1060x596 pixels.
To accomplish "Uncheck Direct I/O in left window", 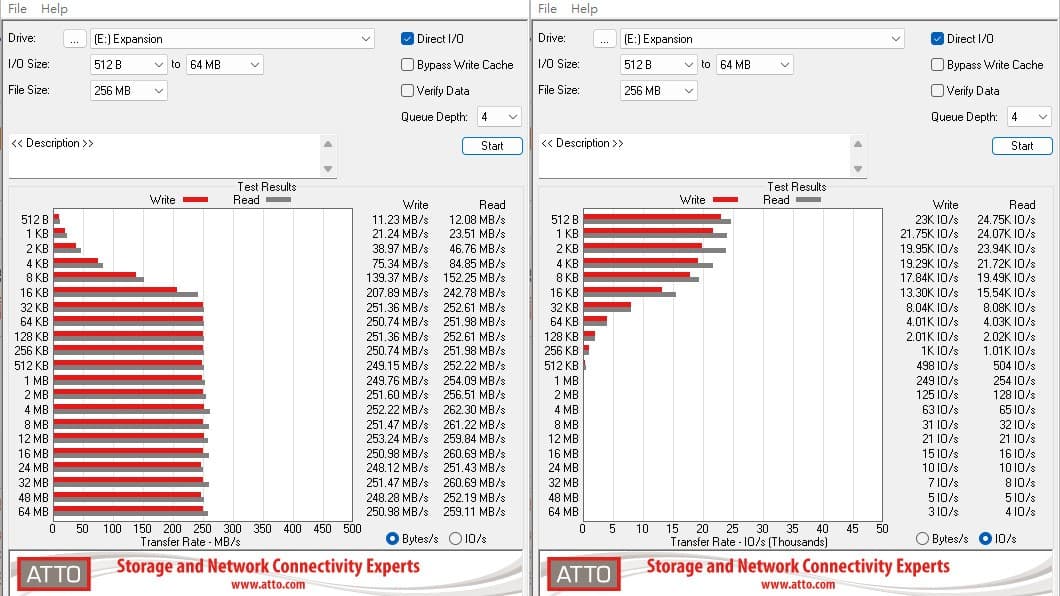I will [x=407, y=39].
